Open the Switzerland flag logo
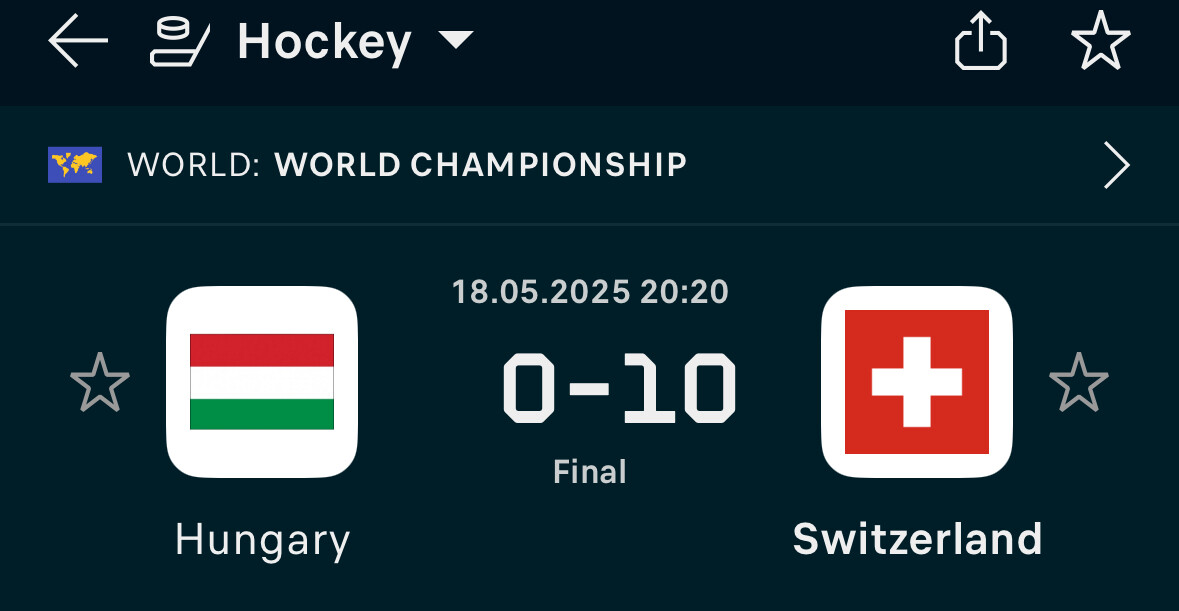The width and height of the screenshot is (1179, 611). pyautogui.click(x=917, y=382)
